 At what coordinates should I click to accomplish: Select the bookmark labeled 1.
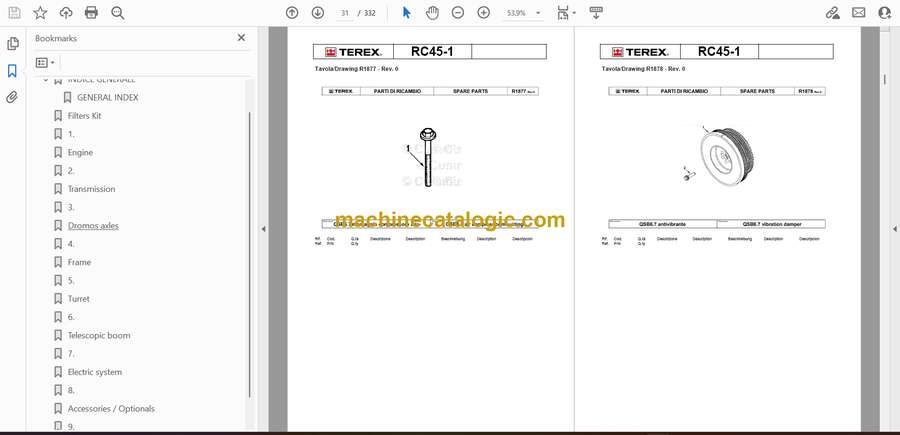pyautogui.click(x=71, y=134)
